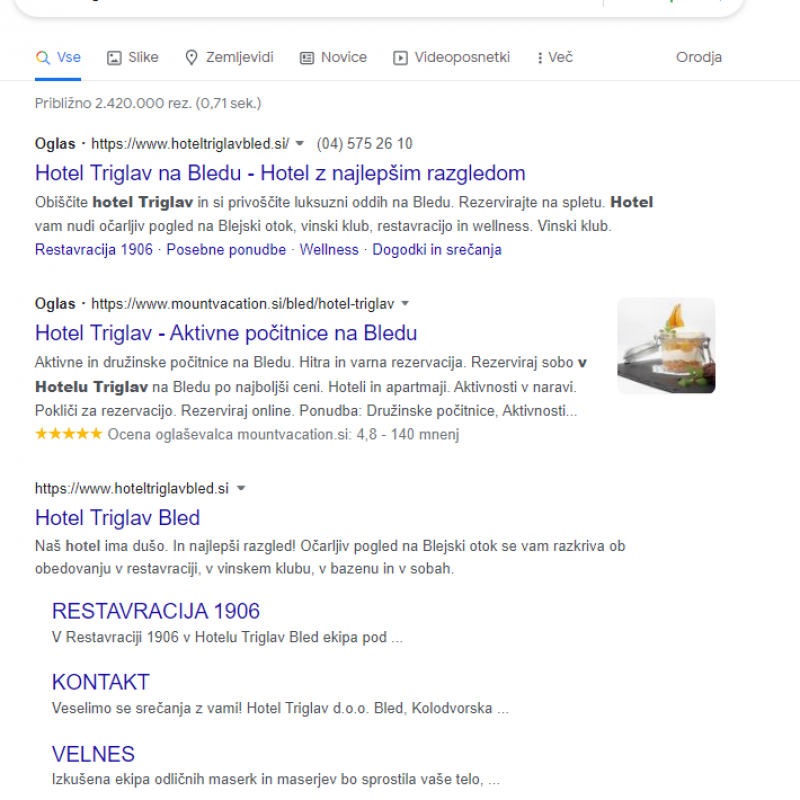The image size is (800, 800).
Task: Click the mountvacation.si/bled/hotel-triglav URL
Action: point(243,304)
